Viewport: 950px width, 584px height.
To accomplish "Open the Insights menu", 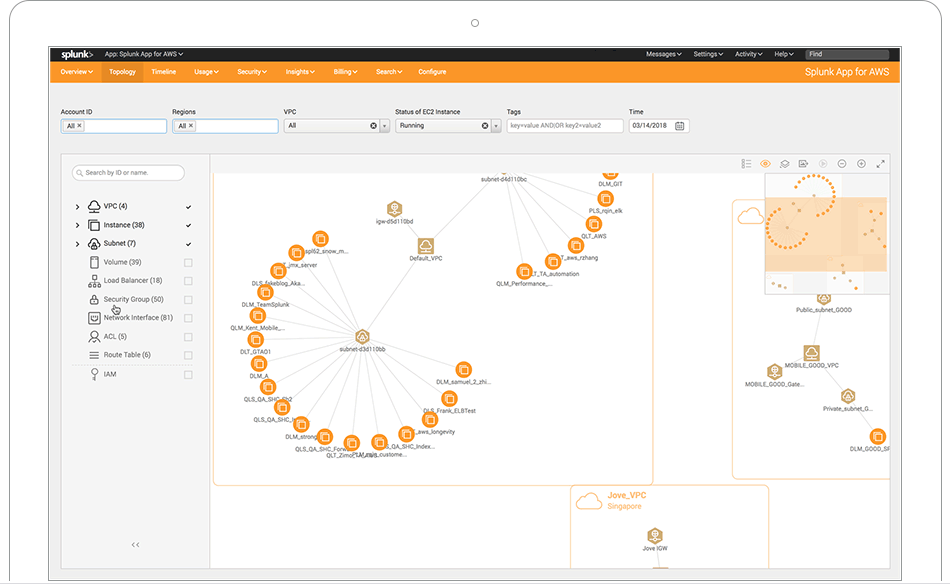I will pyautogui.click(x=300, y=71).
